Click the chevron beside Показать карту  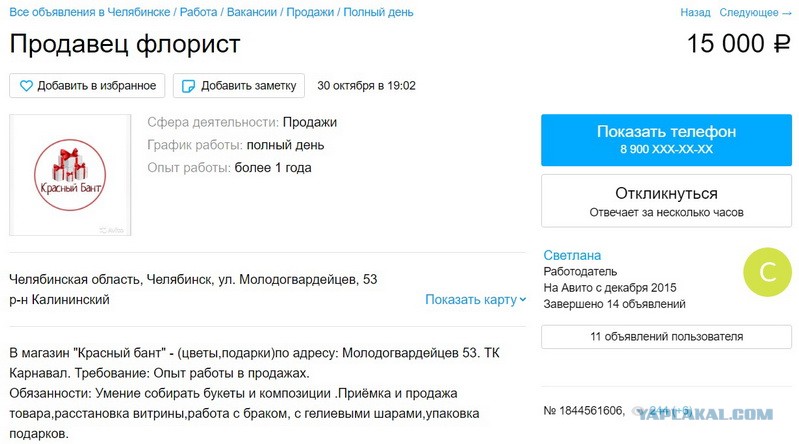(x=522, y=300)
